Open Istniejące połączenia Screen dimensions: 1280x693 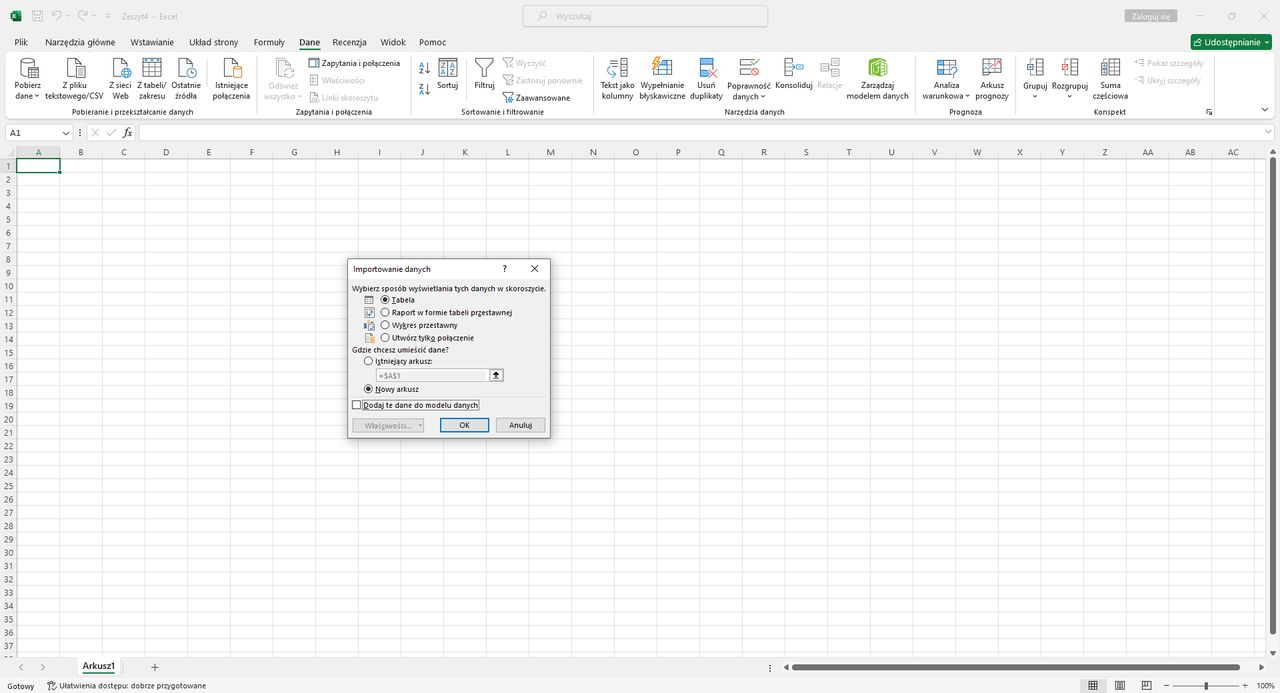tap(231, 78)
